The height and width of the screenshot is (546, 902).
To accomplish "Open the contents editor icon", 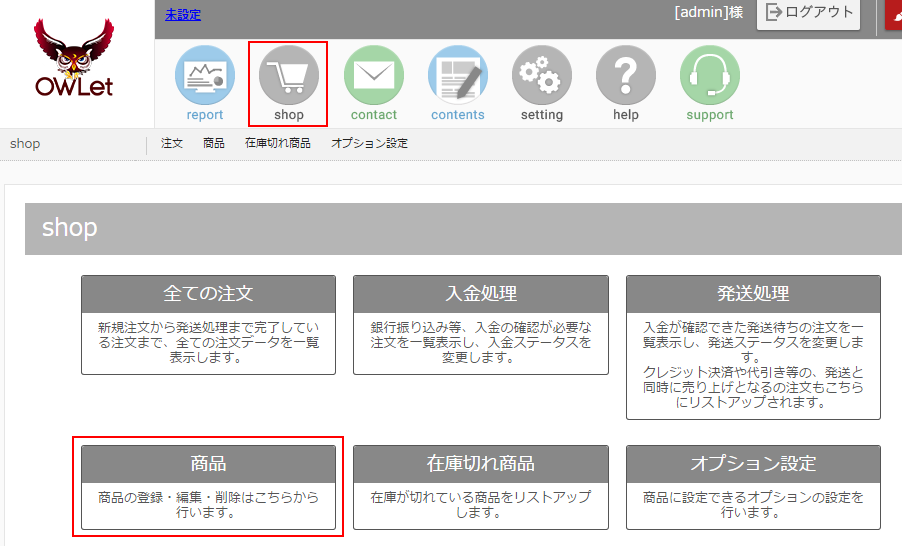I will [x=458, y=75].
